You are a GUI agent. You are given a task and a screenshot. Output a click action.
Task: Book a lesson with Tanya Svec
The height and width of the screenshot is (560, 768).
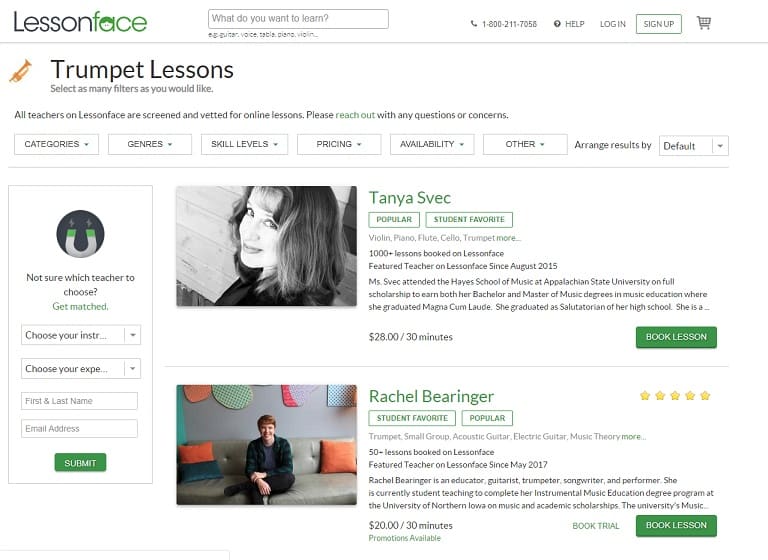coord(676,337)
